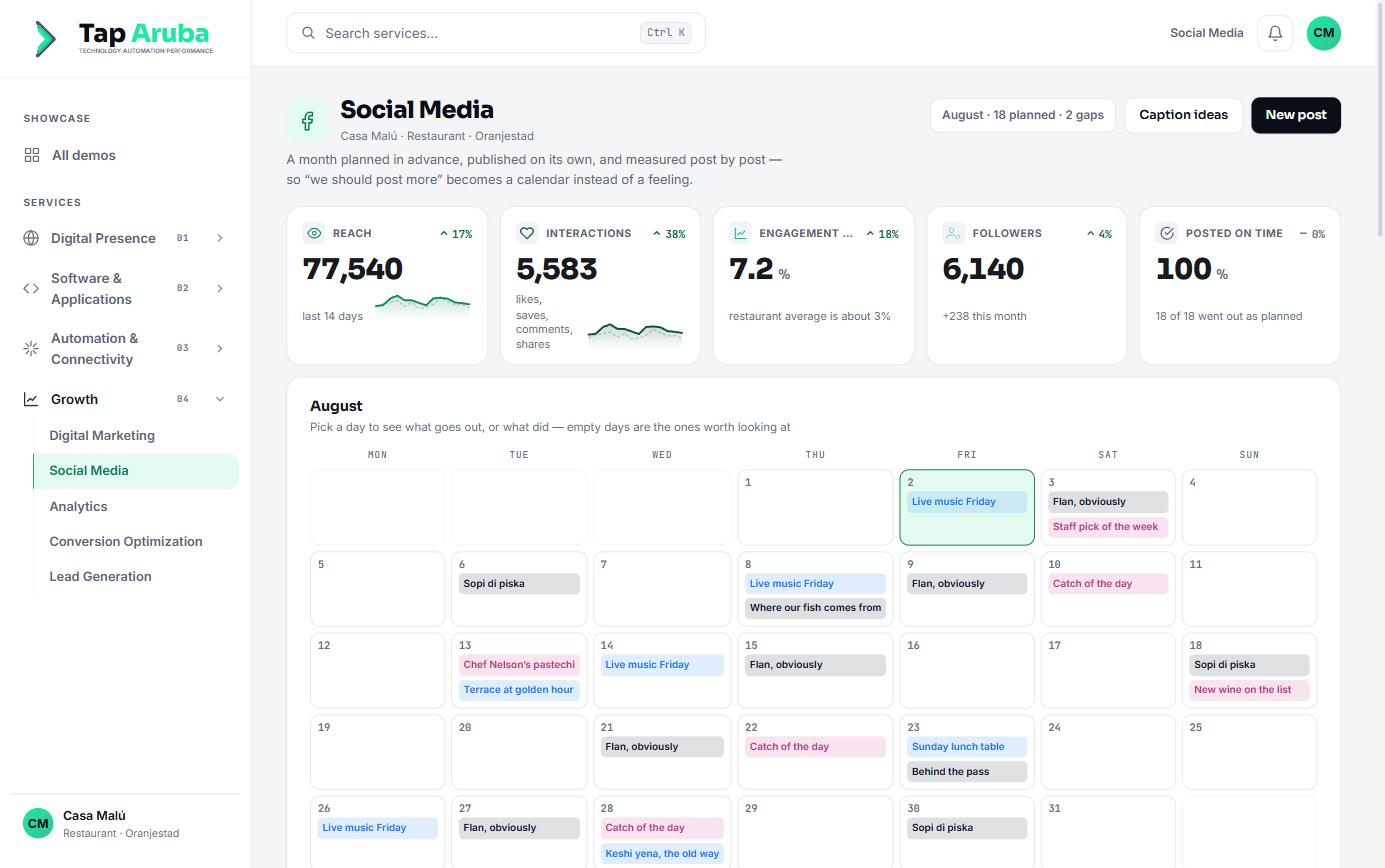Click the Posted On Time check icon
Screen dimensions: 1385x868
[1167, 233]
